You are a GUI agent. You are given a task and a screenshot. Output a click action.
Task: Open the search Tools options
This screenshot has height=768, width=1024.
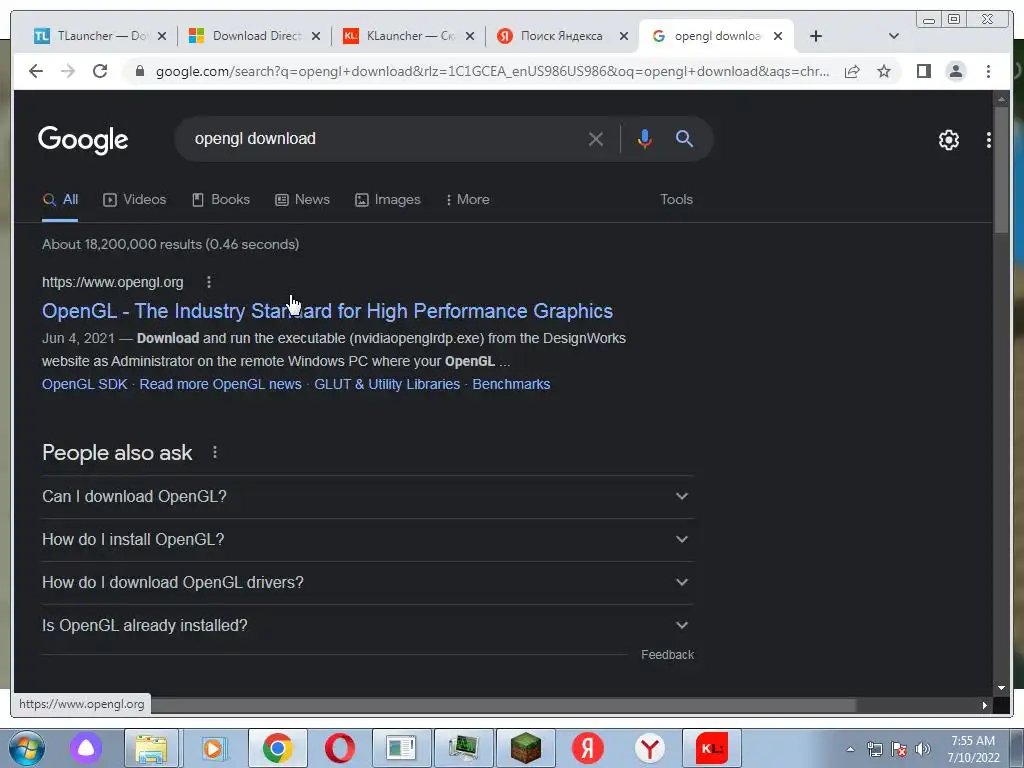coord(676,199)
